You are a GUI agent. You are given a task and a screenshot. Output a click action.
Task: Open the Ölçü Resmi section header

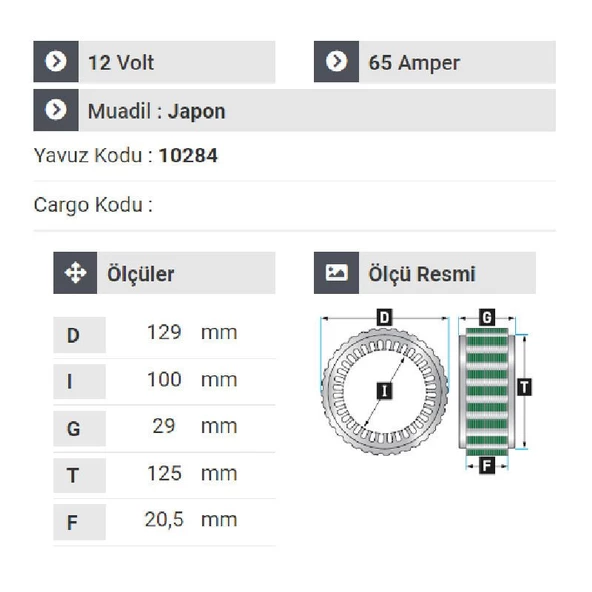click(425, 273)
